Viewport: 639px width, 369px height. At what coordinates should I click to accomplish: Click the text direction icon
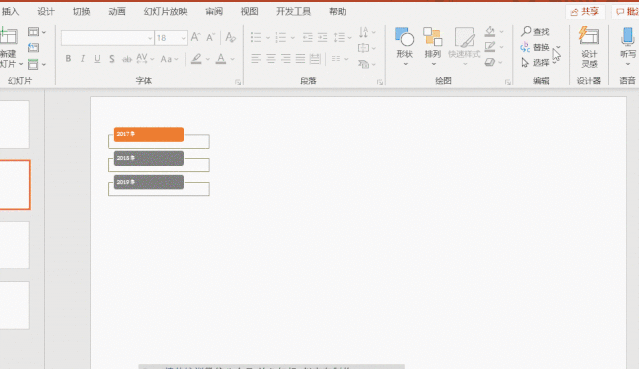(x=364, y=32)
